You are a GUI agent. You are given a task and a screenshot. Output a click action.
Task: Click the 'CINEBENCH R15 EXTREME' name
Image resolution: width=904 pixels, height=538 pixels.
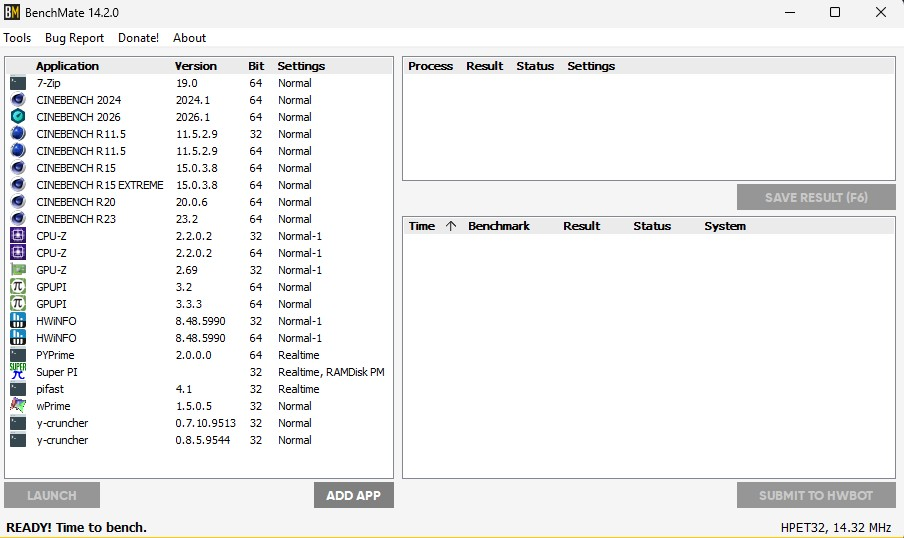pyautogui.click(x=100, y=185)
